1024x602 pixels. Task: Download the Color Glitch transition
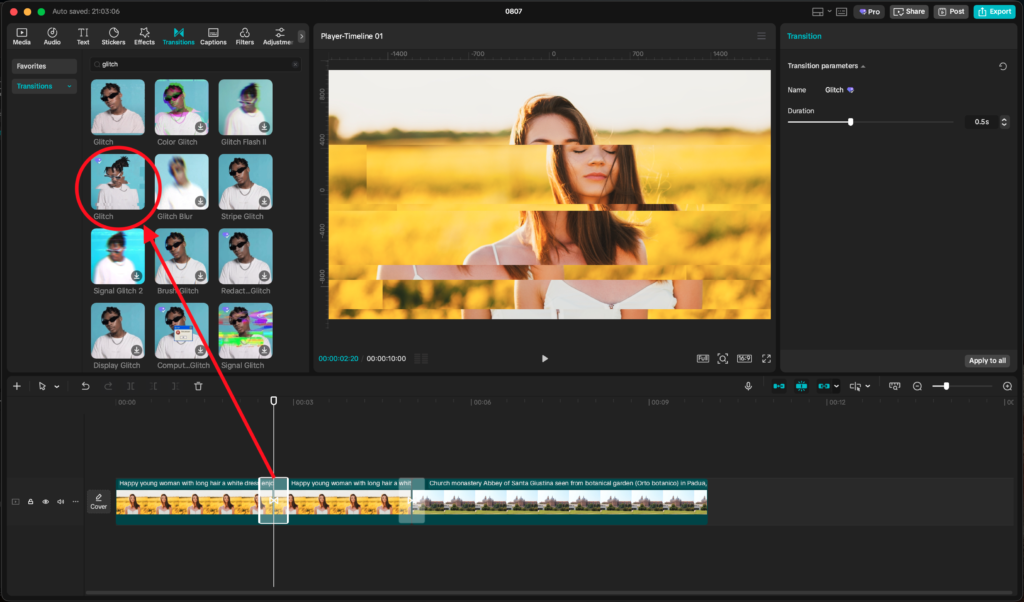click(200, 127)
